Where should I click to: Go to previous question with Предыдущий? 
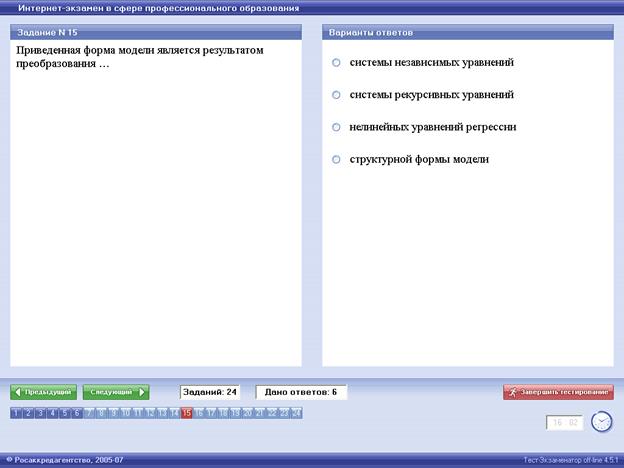point(43,392)
